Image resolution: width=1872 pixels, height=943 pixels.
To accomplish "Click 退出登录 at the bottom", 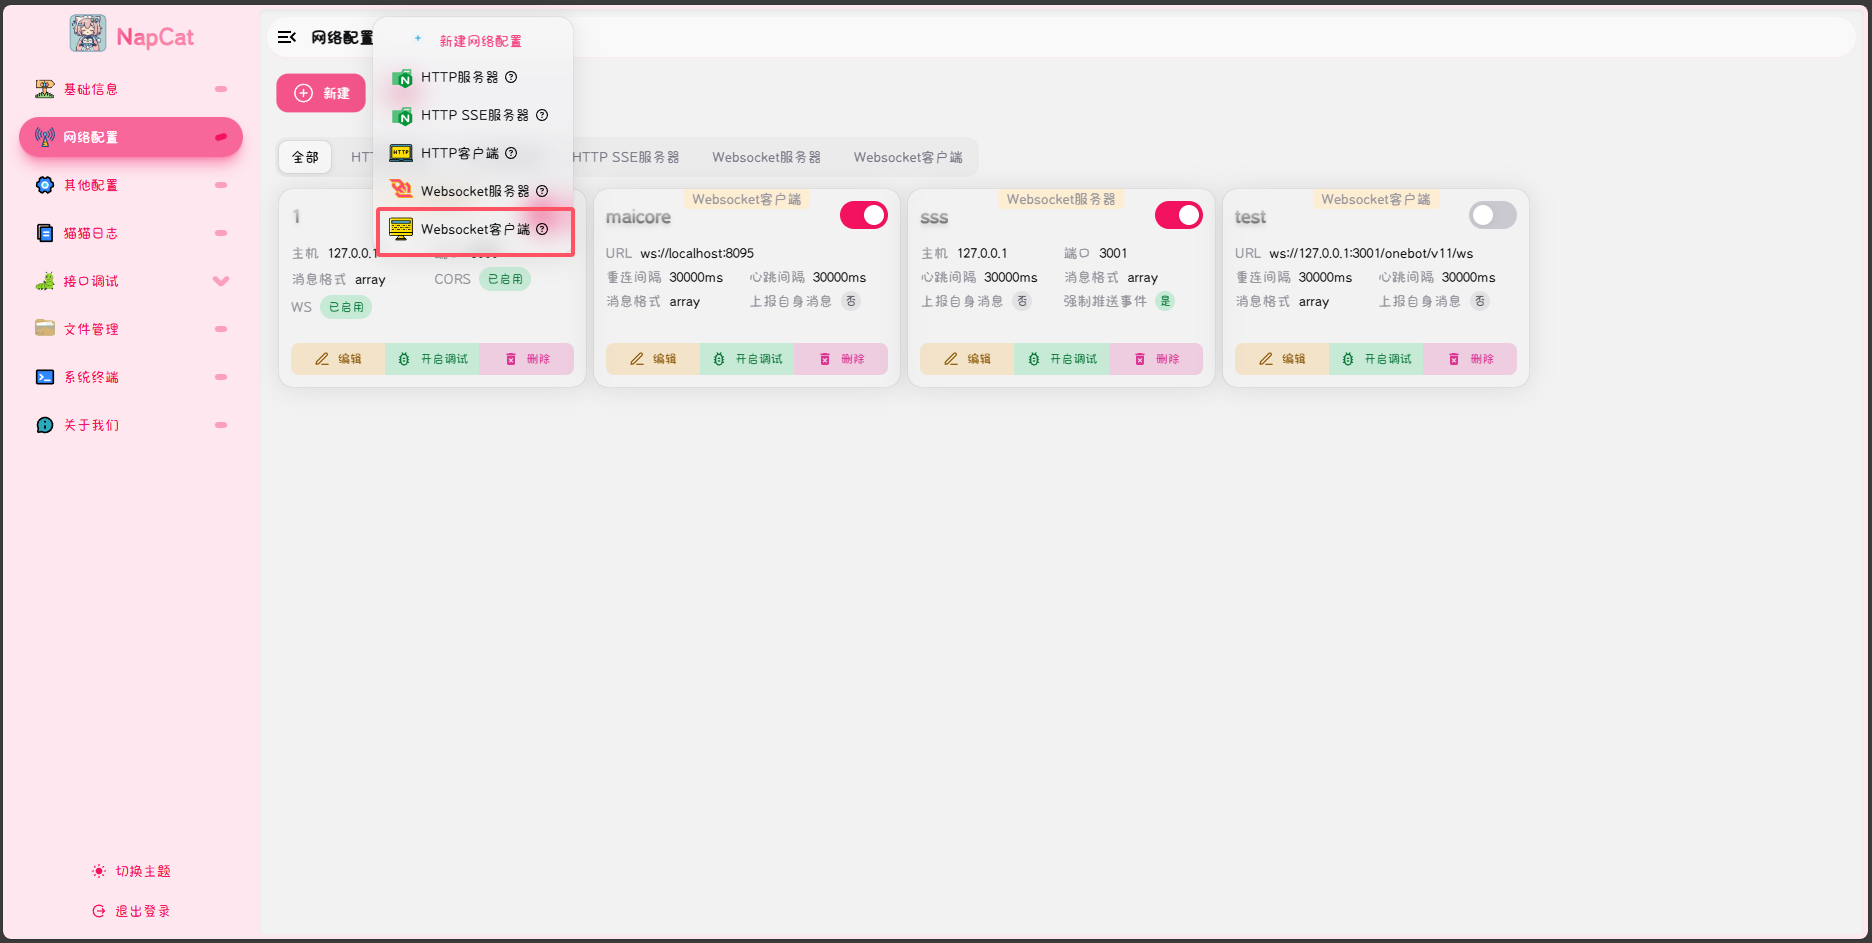I will 131,910.
